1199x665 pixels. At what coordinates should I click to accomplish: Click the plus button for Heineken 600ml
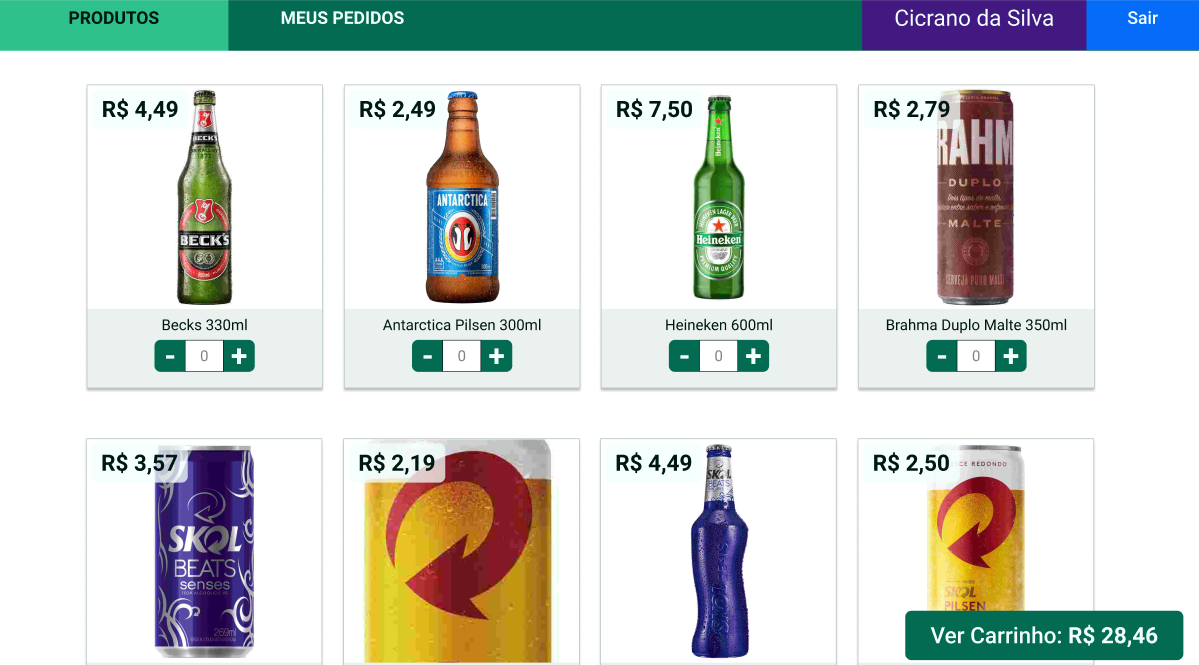754,356
